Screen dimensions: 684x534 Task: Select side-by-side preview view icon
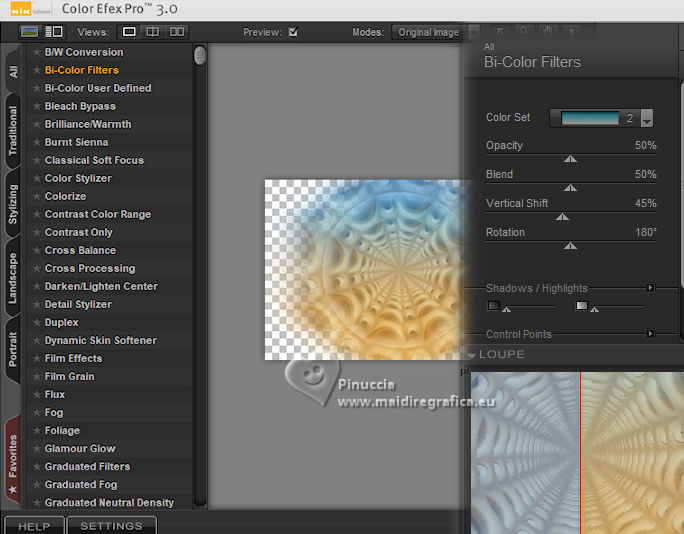(x=177, y=32)
